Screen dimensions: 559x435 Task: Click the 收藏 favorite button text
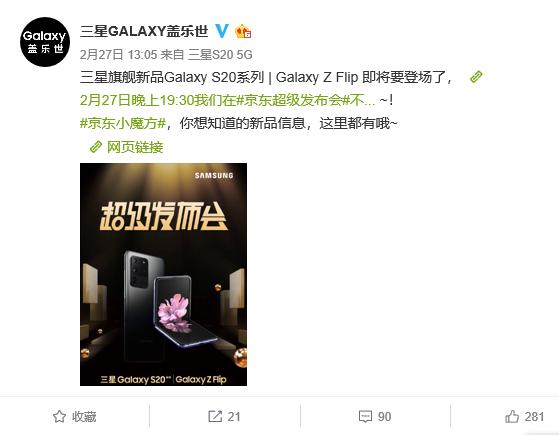pos(84,416)
